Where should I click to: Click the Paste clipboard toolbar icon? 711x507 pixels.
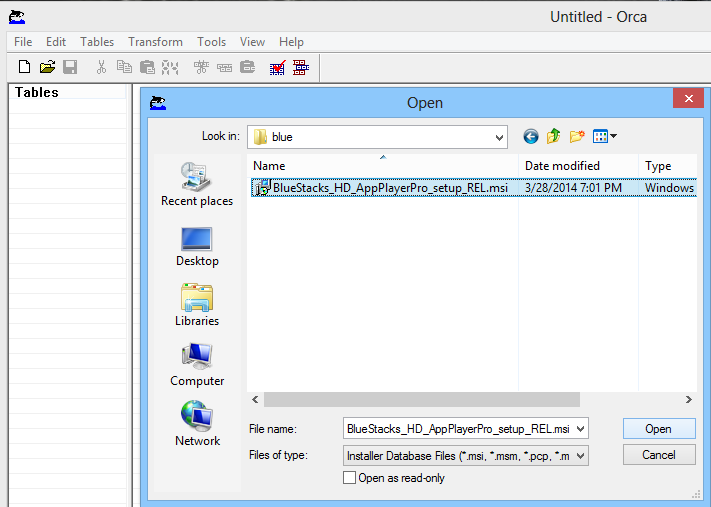(147, 67)
